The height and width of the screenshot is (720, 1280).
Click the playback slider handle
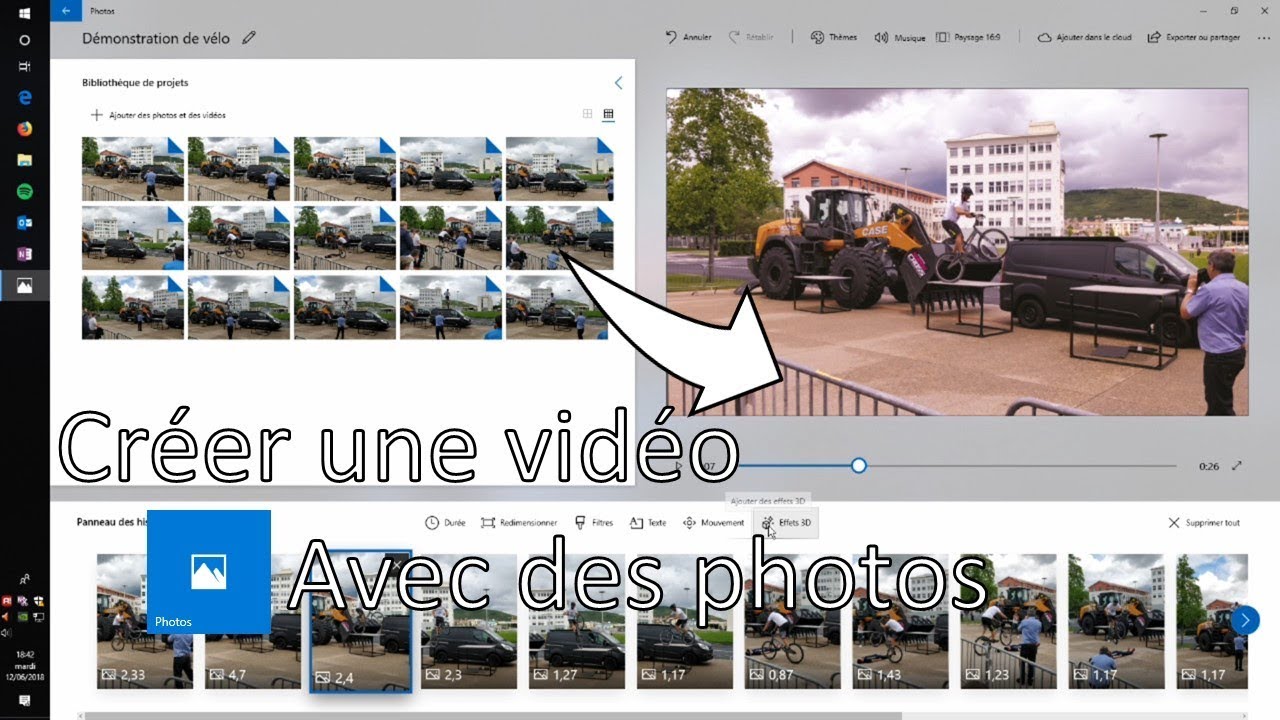coord(858,465)
